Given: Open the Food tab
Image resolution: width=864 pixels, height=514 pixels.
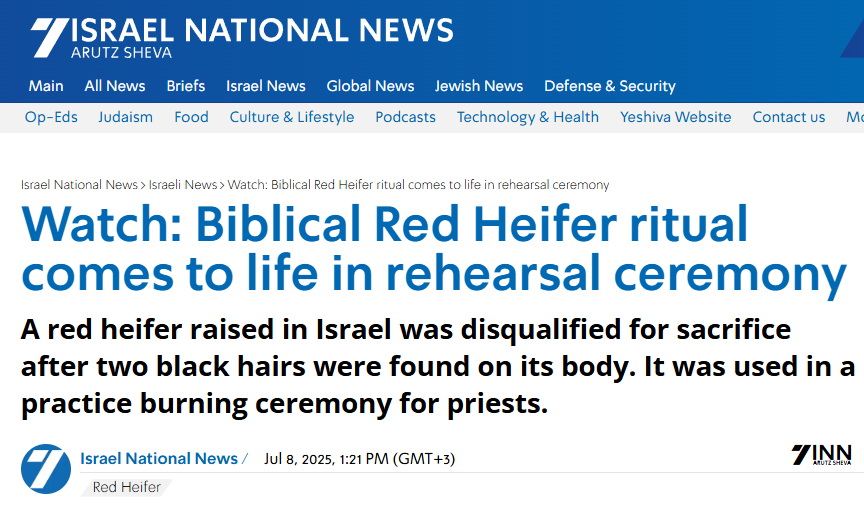Looking at the screenshot, I should pyautogui.click(x=191, y=117).
